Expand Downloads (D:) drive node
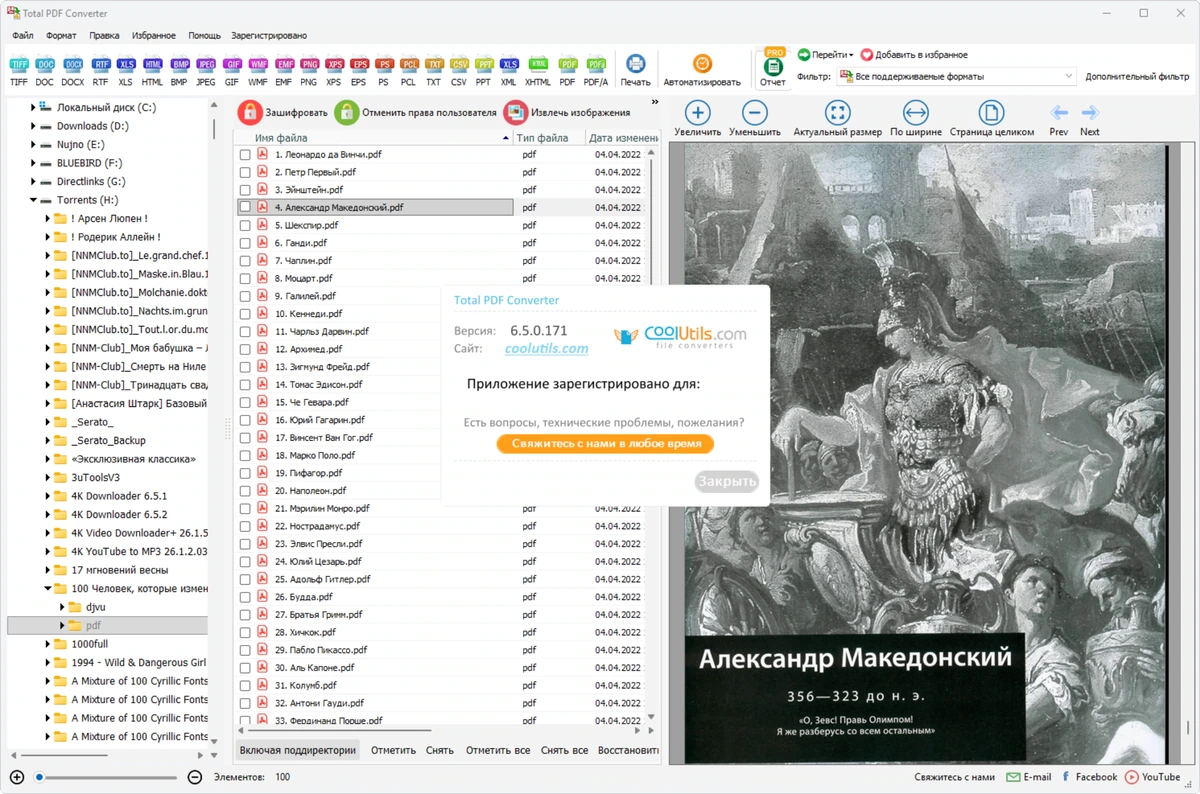This screenshot has width=1200, height=794. [33, 126]
